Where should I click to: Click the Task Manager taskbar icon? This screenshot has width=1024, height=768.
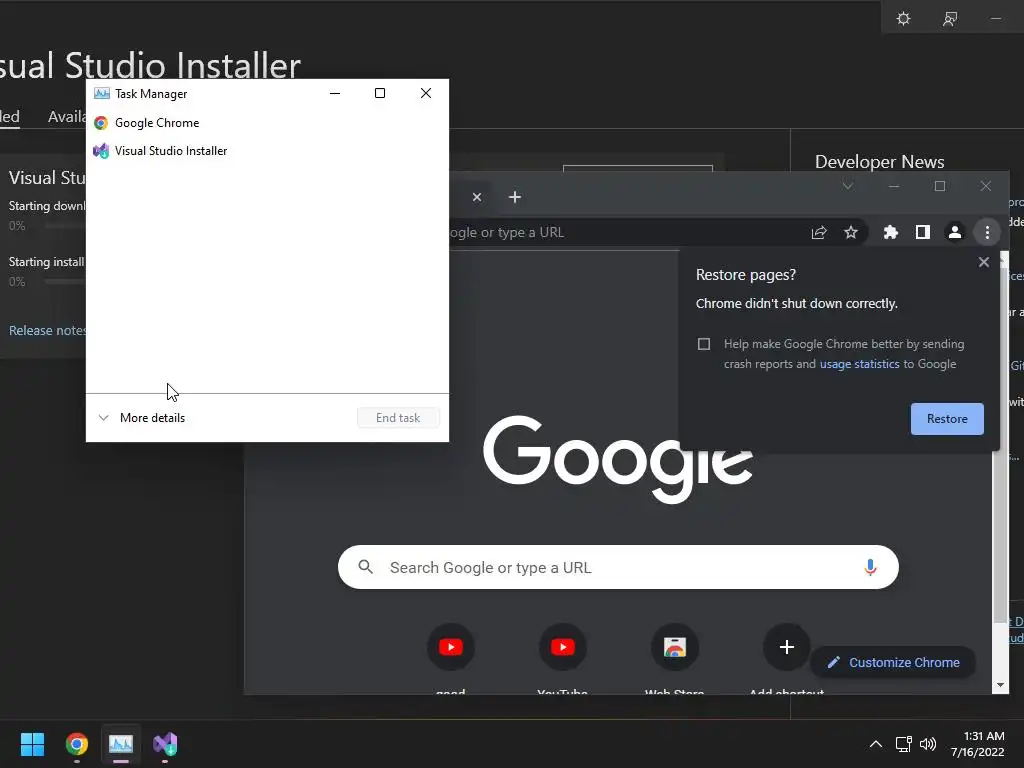121,744
